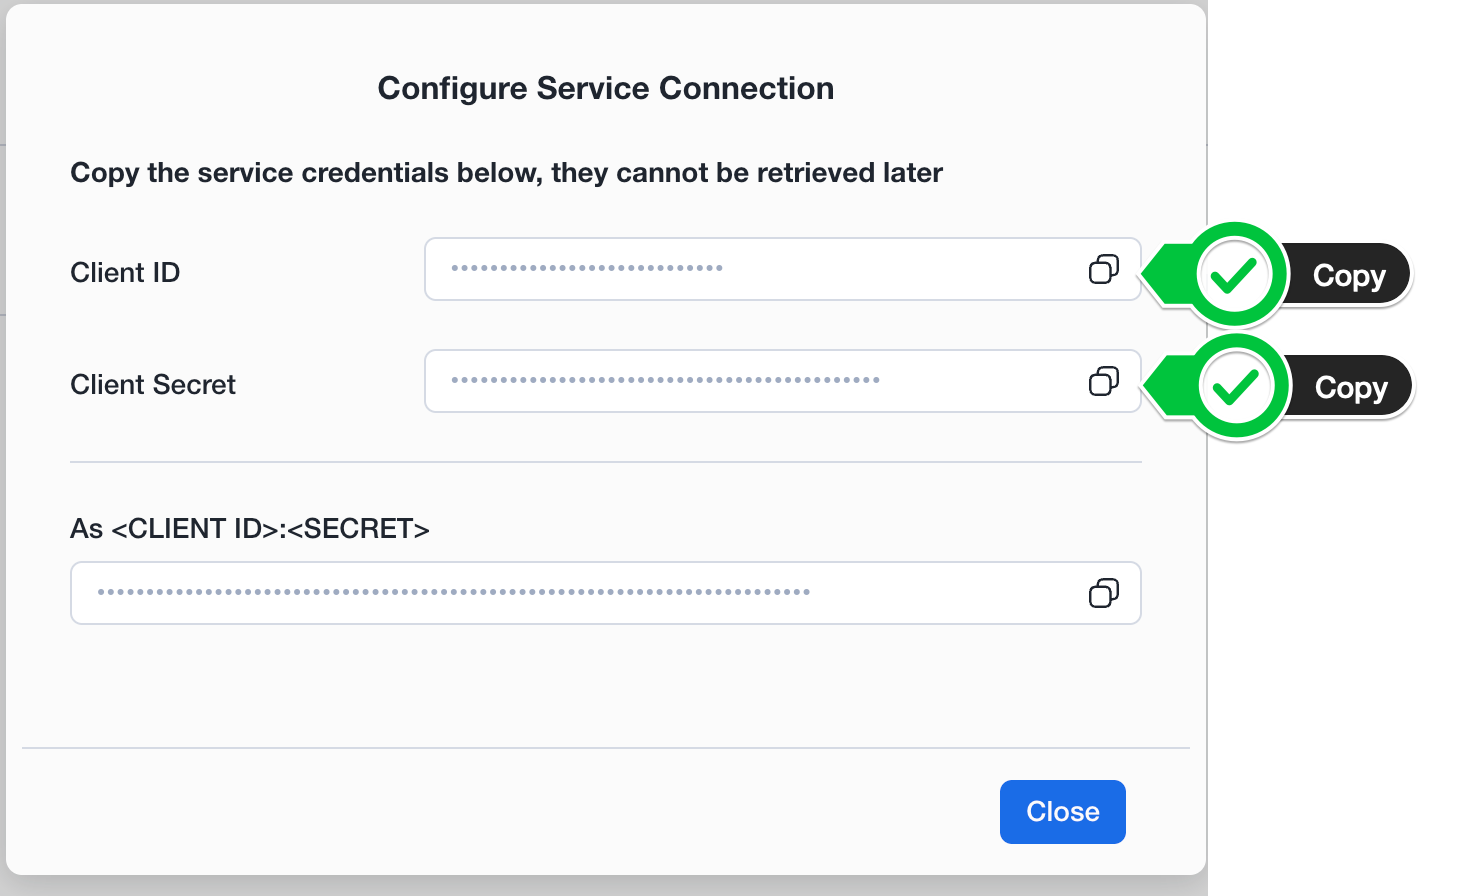Click the credentials cannot be retrieved warning text
The height and width of the screenshot is (896, 1458).
pyautogui.click(x=507, y=173)
